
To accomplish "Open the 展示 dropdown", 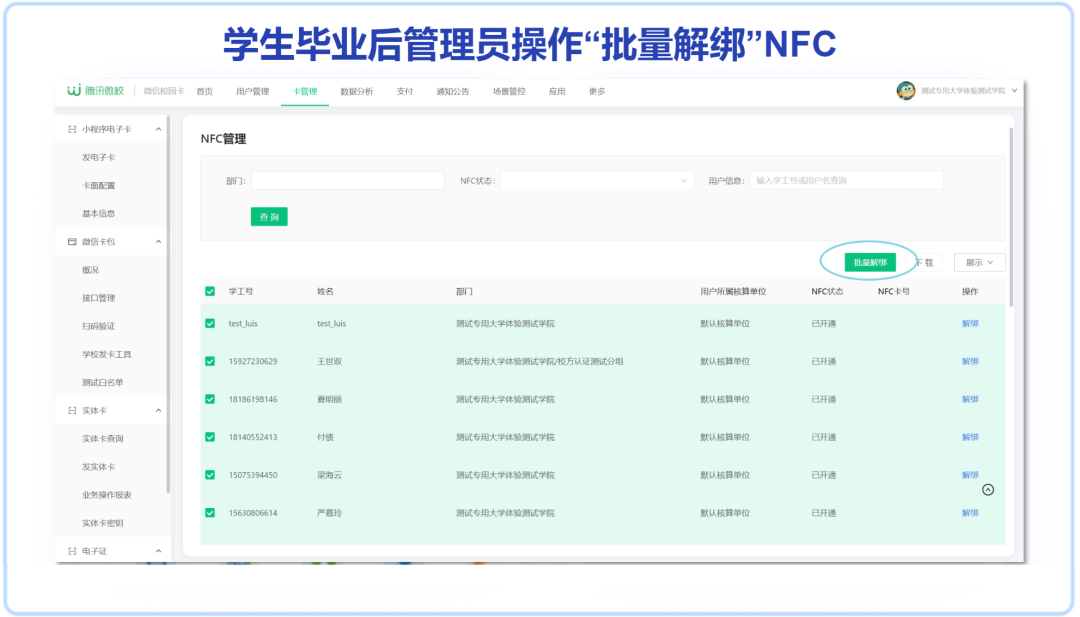I will [979, 262].
